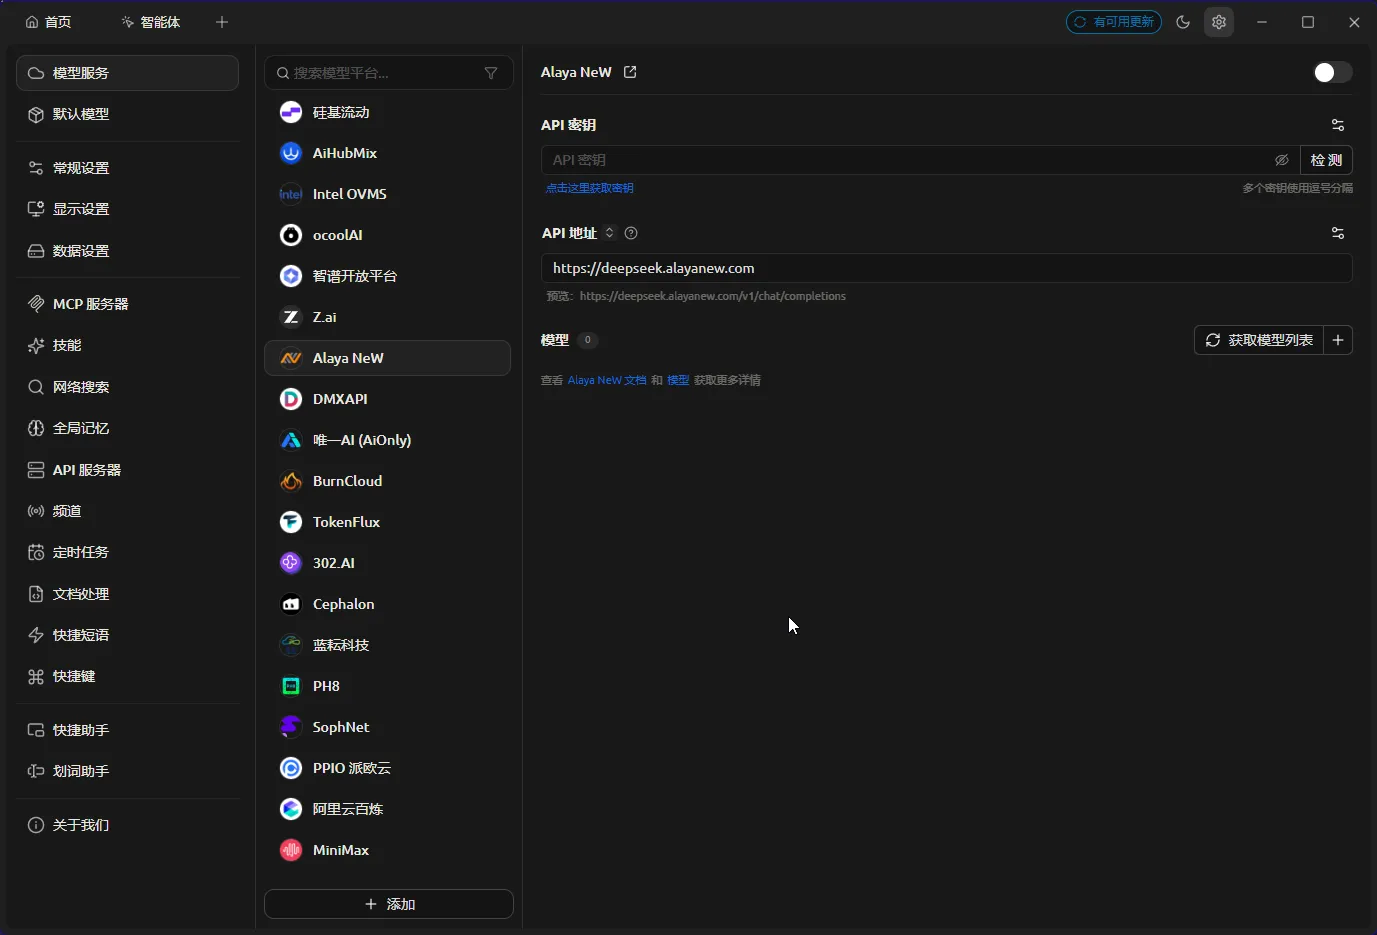Focus the API 密钥 input field
Screen dimensions: 1377x935
905,160
